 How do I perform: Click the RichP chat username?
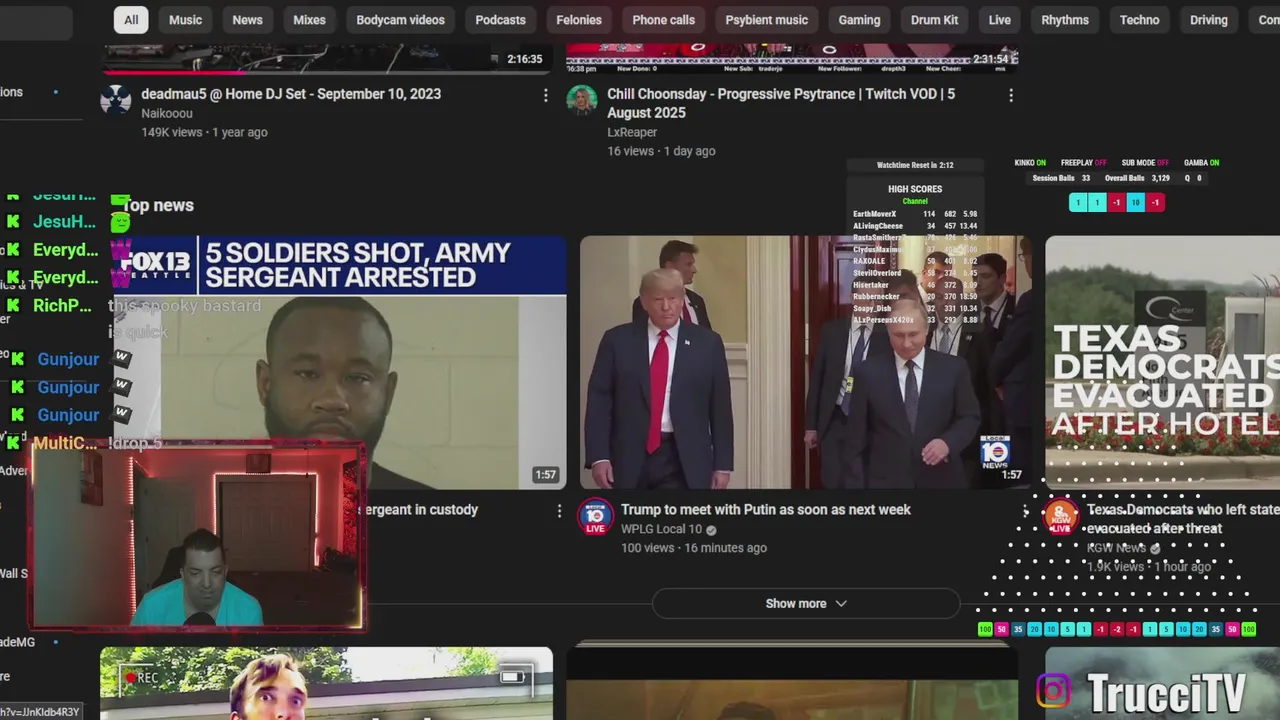(63, 306)
